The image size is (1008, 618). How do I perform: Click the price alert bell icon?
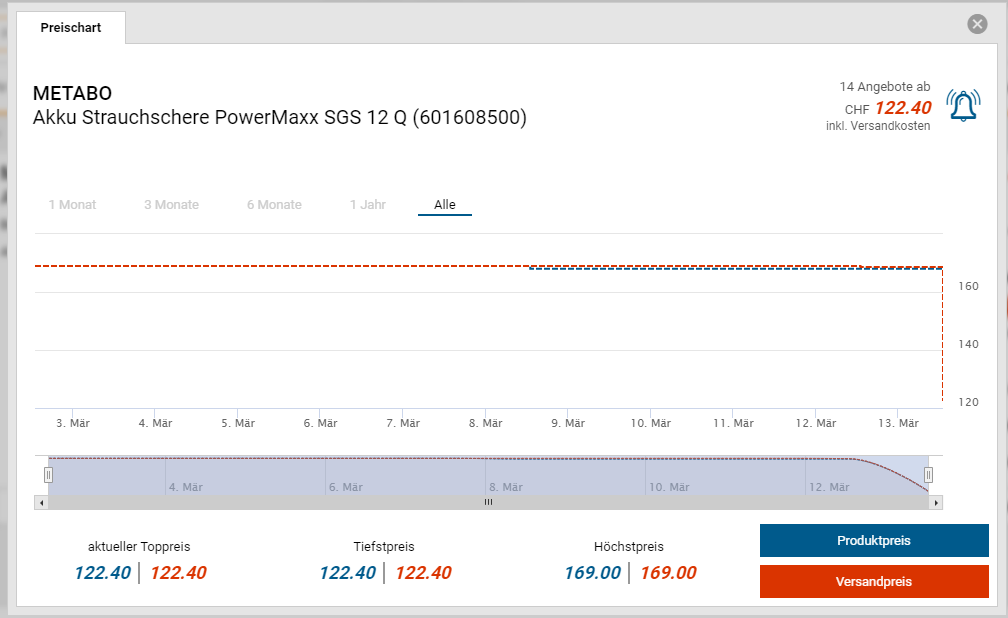click(963, 106)
